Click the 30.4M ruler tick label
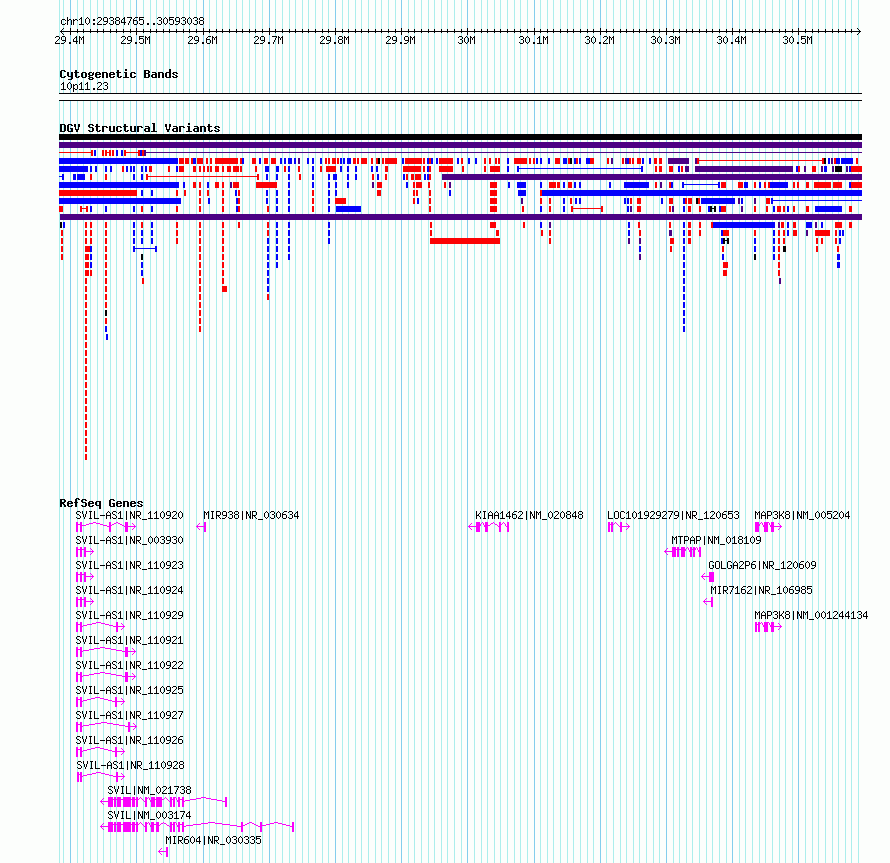The height and width of the screenshot is (863, 890). [x=732, y=40]
